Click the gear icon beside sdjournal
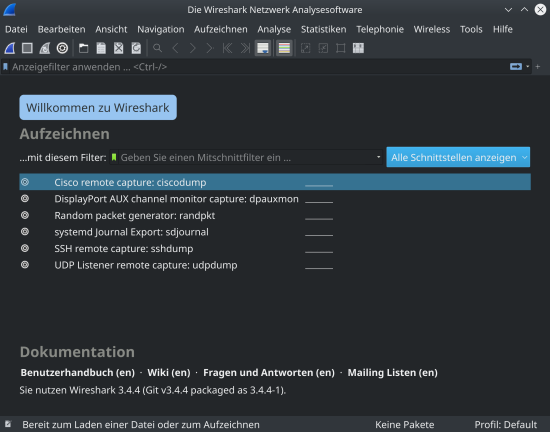 (25, 231)
